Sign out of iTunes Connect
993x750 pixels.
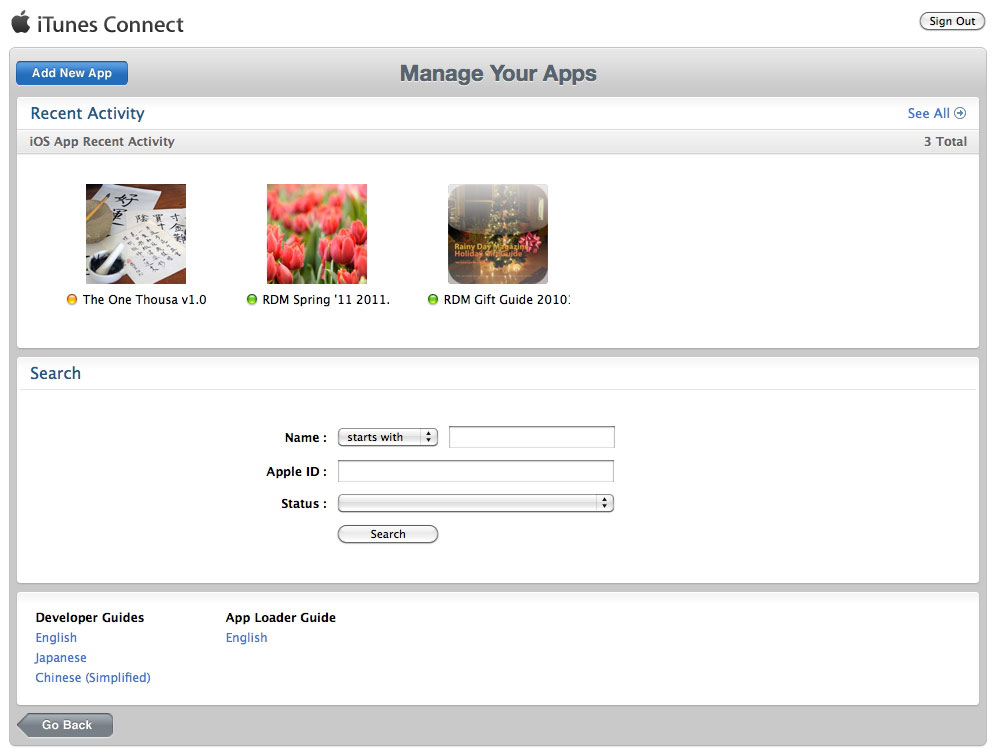coord(952,22)
